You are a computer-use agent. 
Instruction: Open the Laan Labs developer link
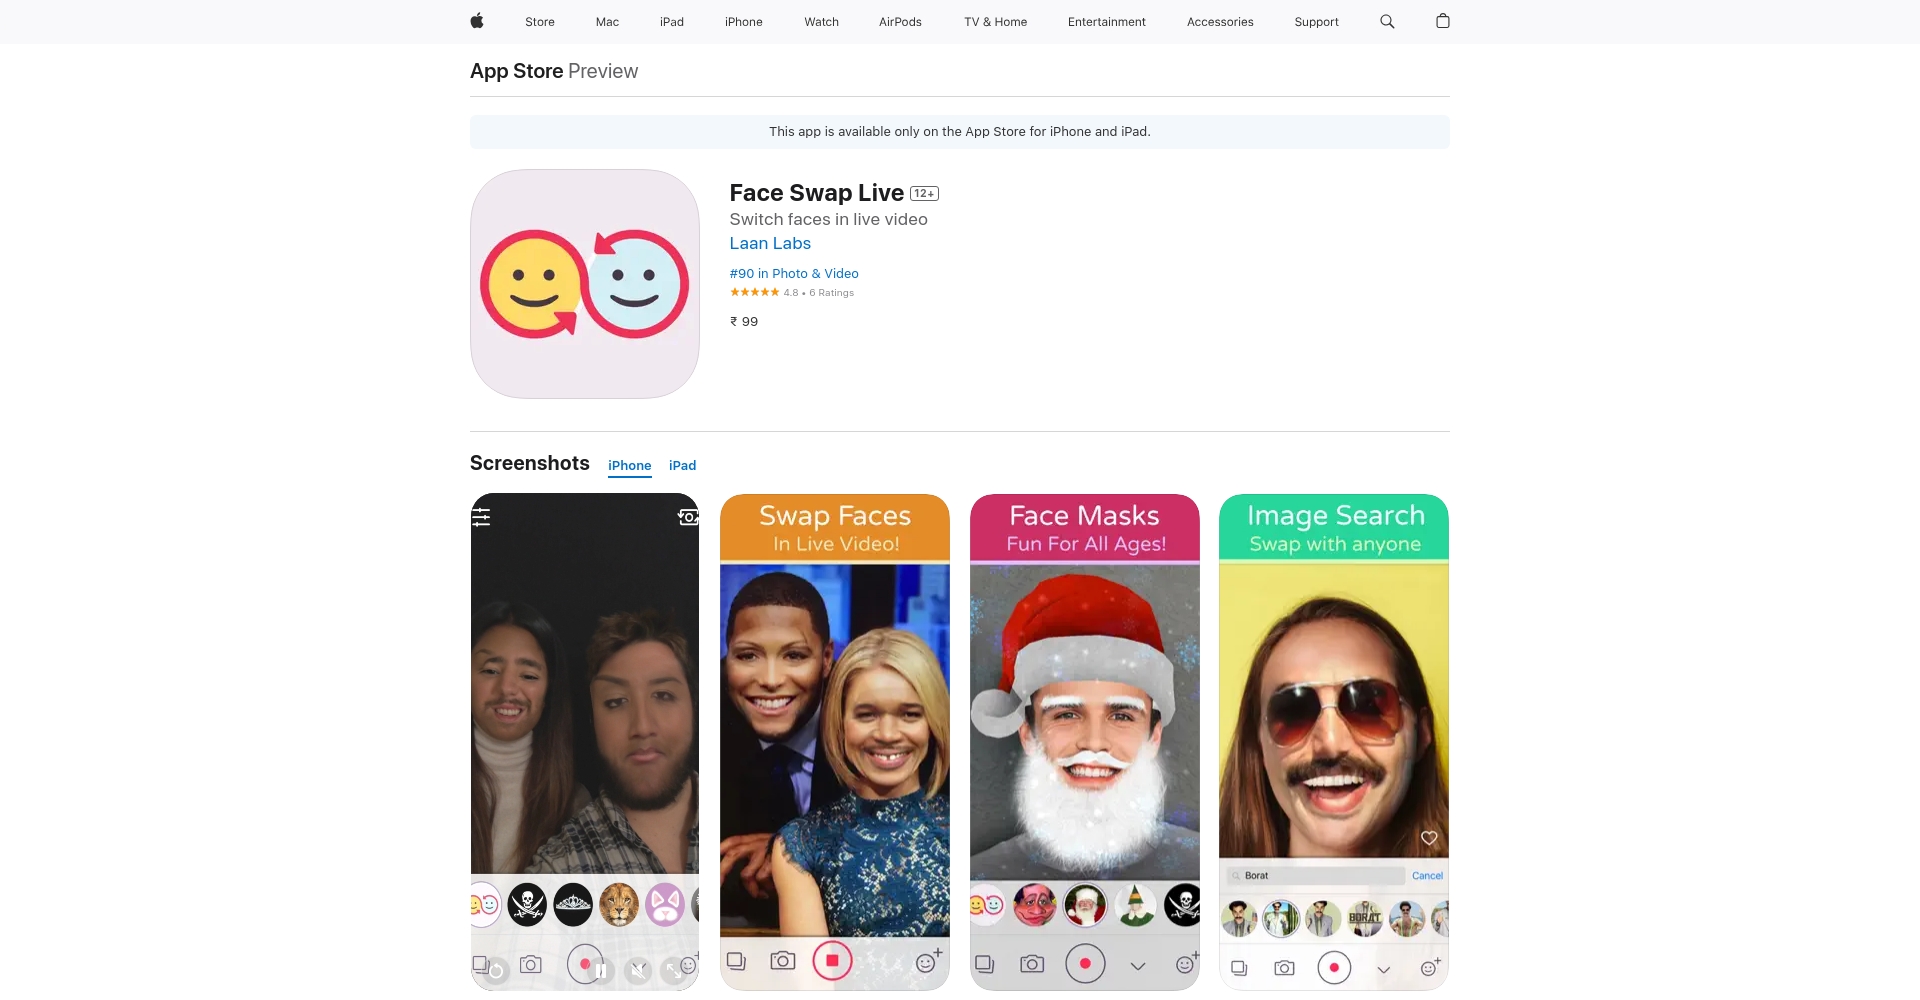(x=770, y=243)
